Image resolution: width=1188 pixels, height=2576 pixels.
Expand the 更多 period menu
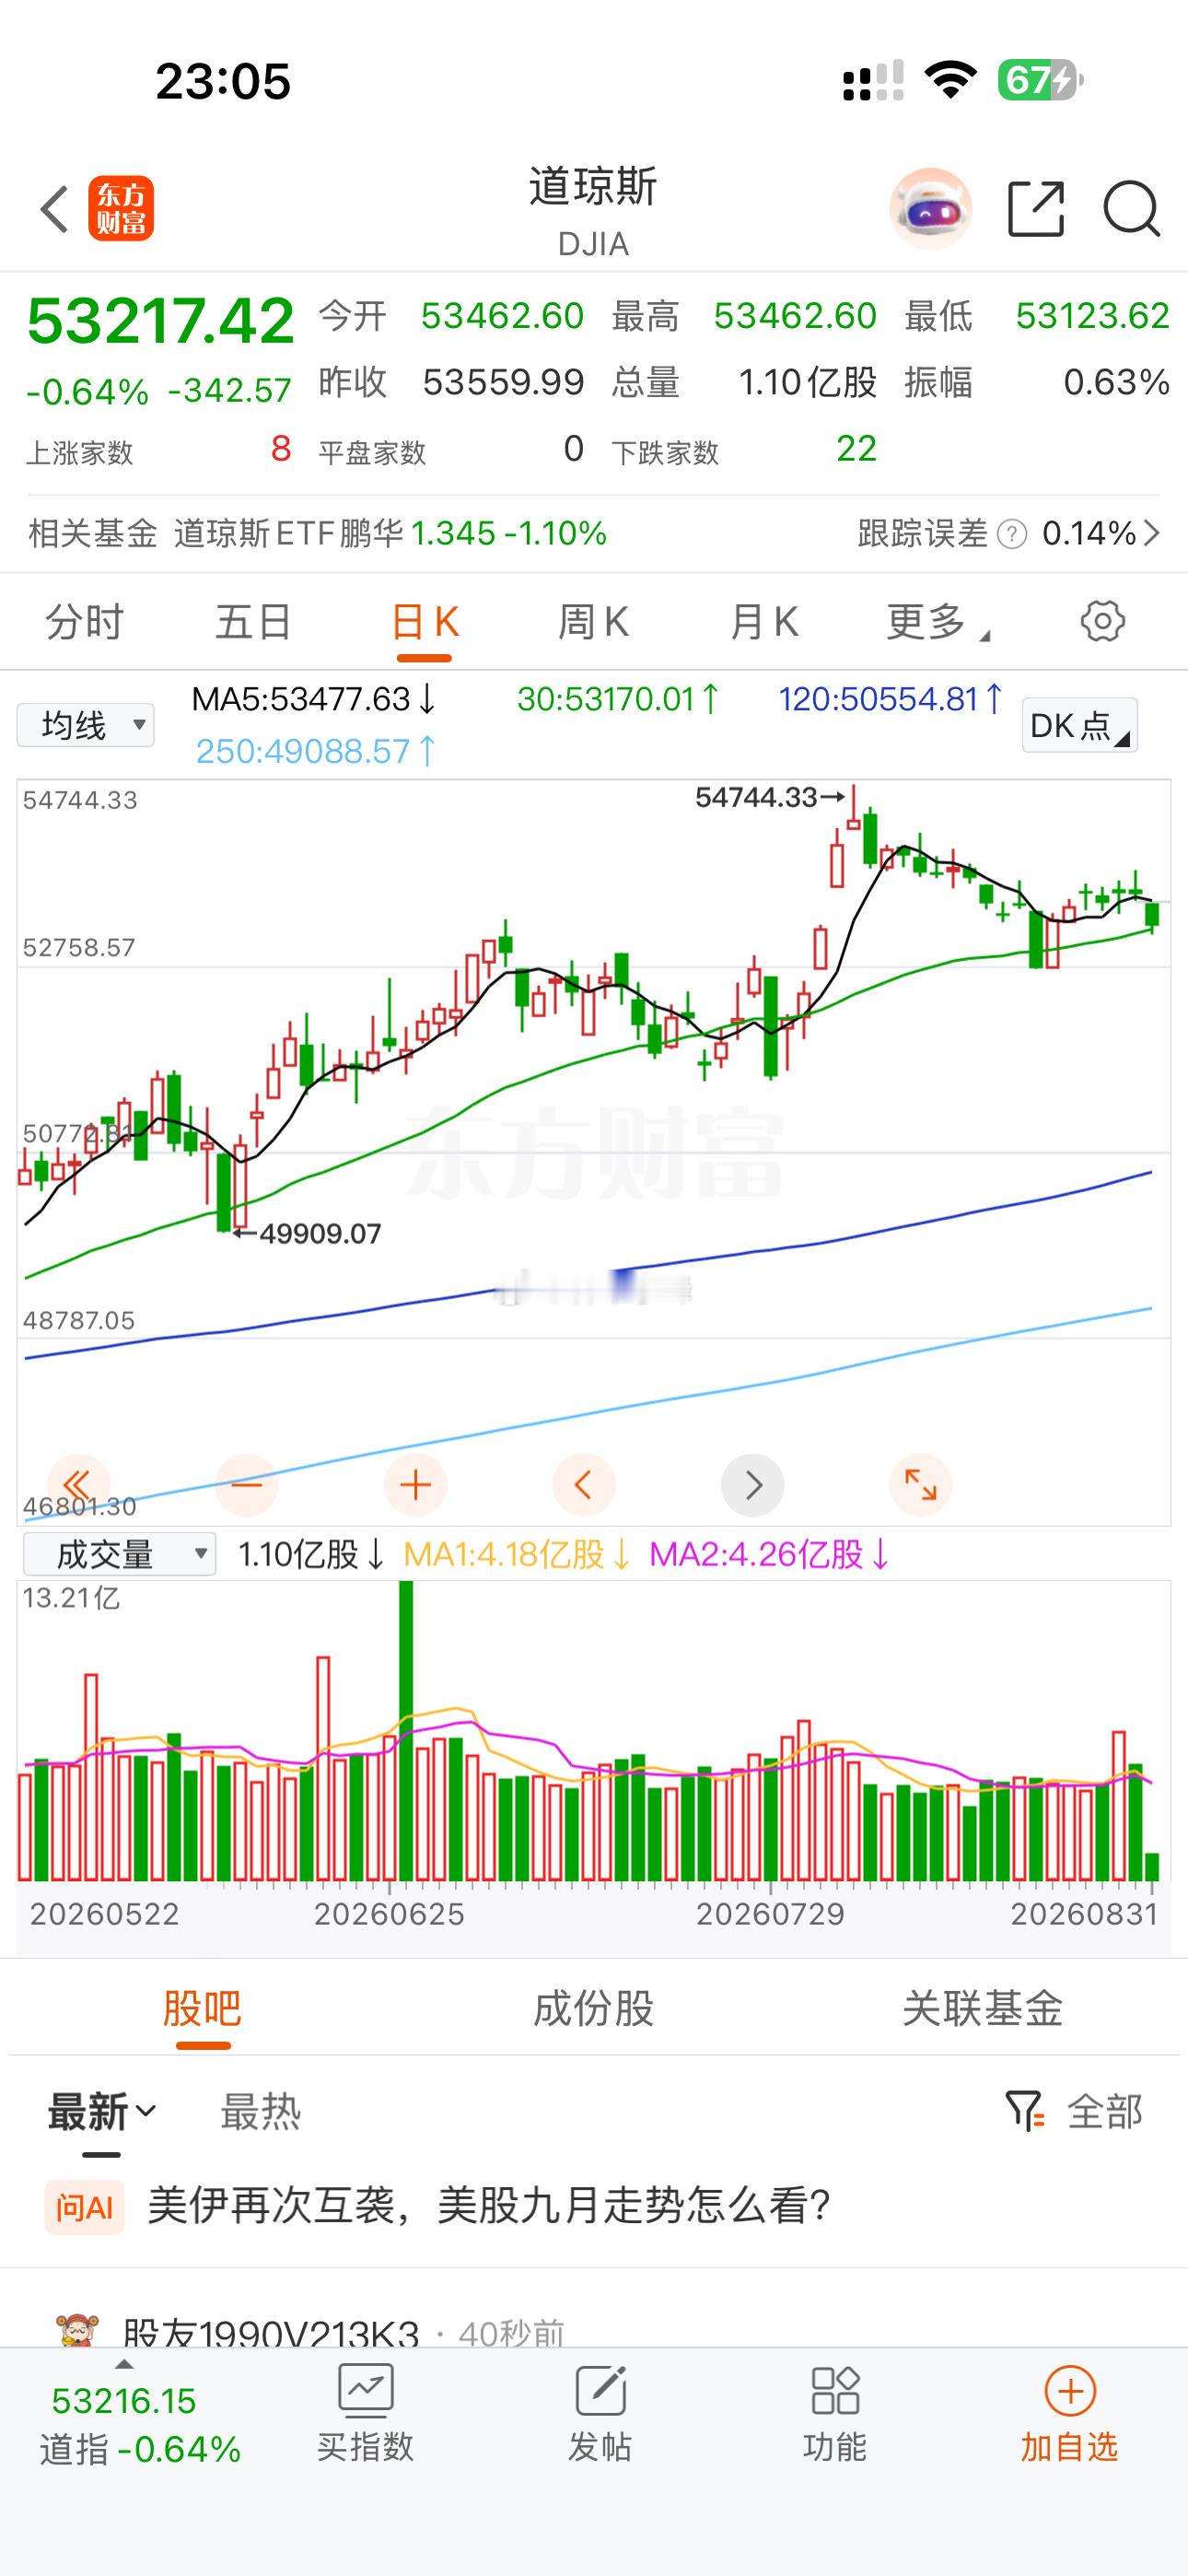coord(938,622)
